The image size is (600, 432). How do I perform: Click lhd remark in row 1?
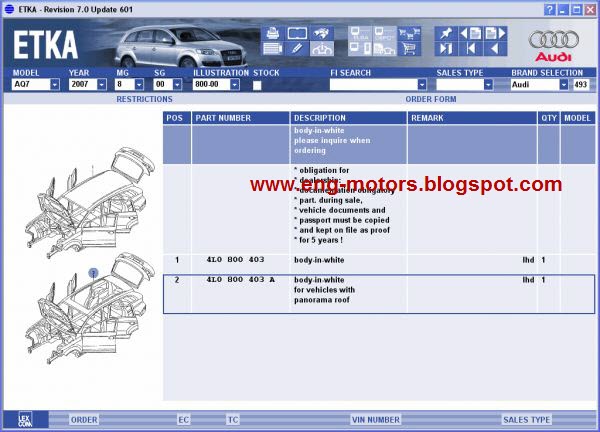528,260
